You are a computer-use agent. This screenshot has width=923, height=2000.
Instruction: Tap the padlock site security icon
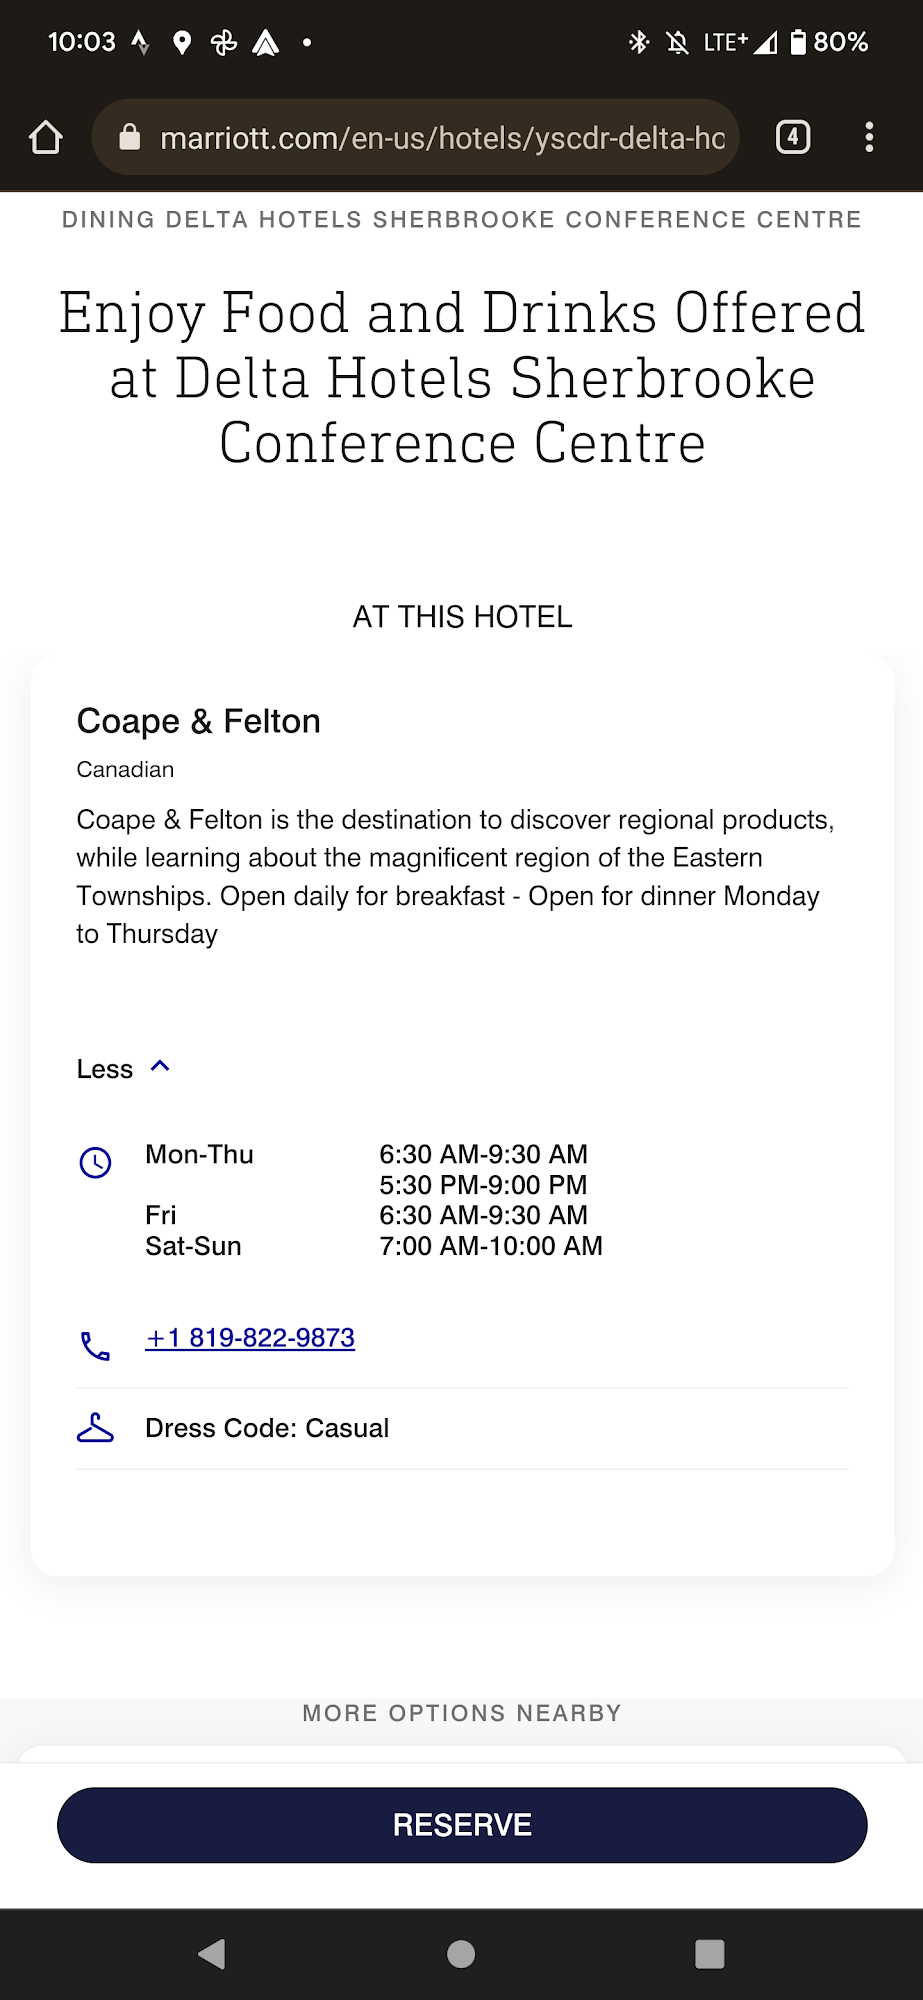click(x=130, y=137)
